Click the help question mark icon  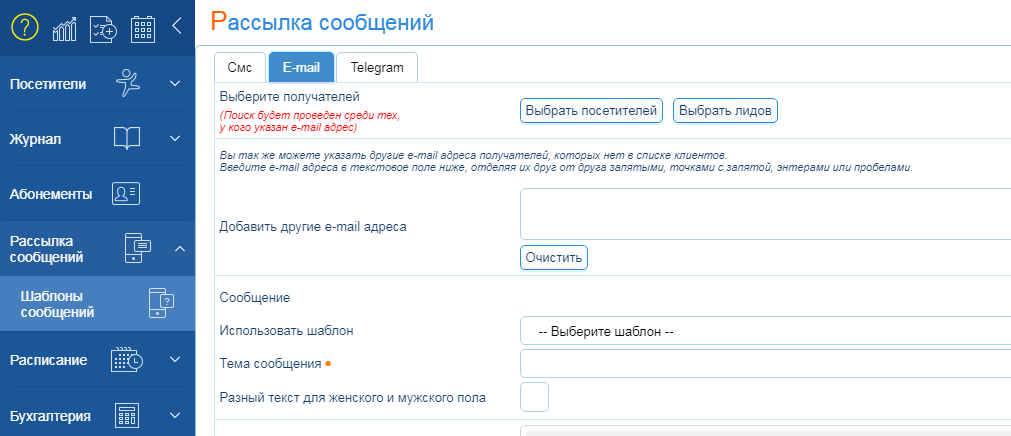[x=24, y=27]
